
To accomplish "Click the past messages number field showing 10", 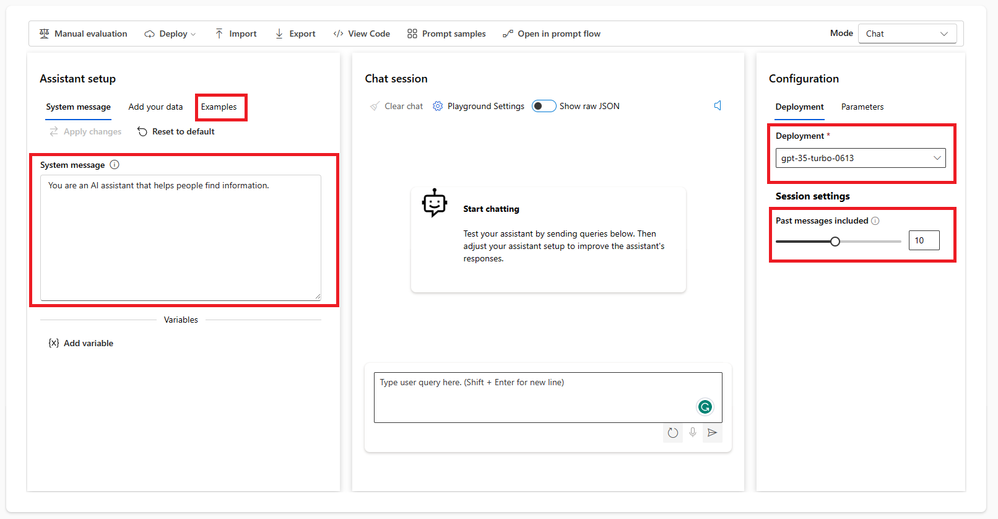I will coord(924,240).
